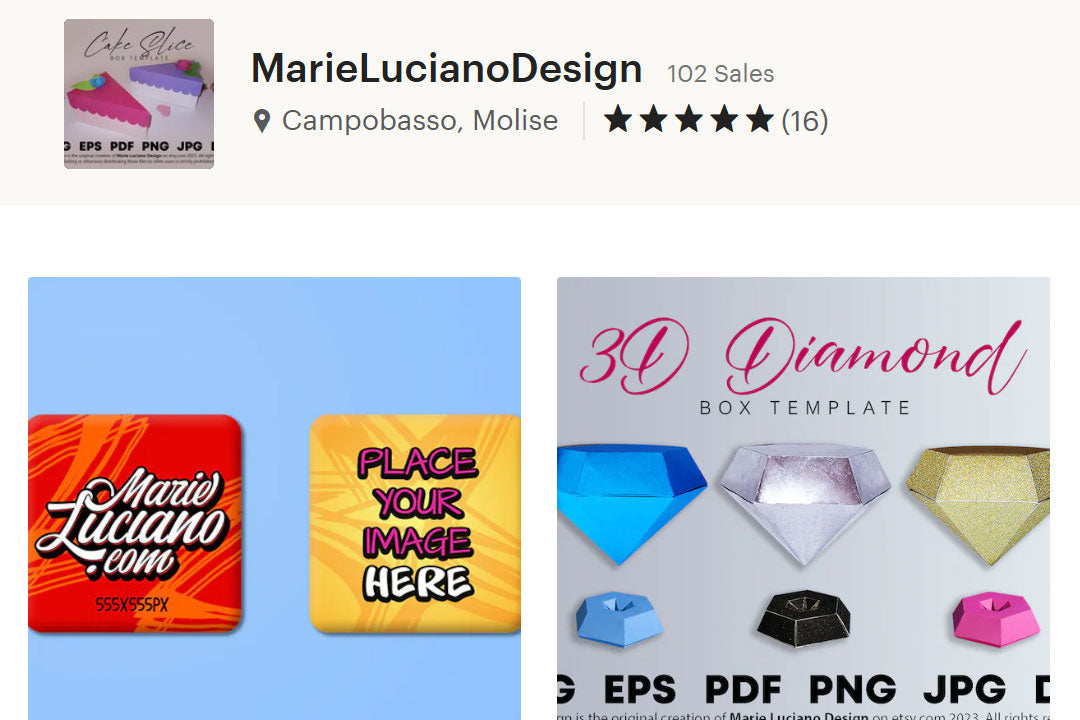Click the second rating star
1080x720 pixels.
(653, 119)
